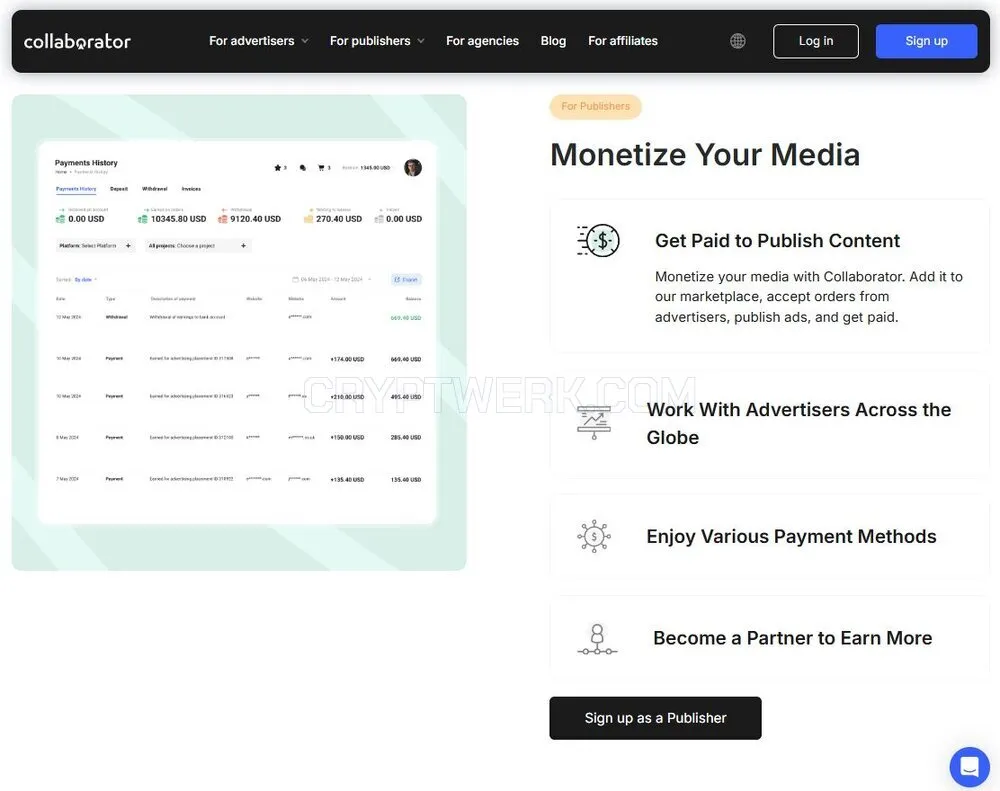Click the Export button in dashboard preview
The image size is (1000, 791).
click(406, 279)
